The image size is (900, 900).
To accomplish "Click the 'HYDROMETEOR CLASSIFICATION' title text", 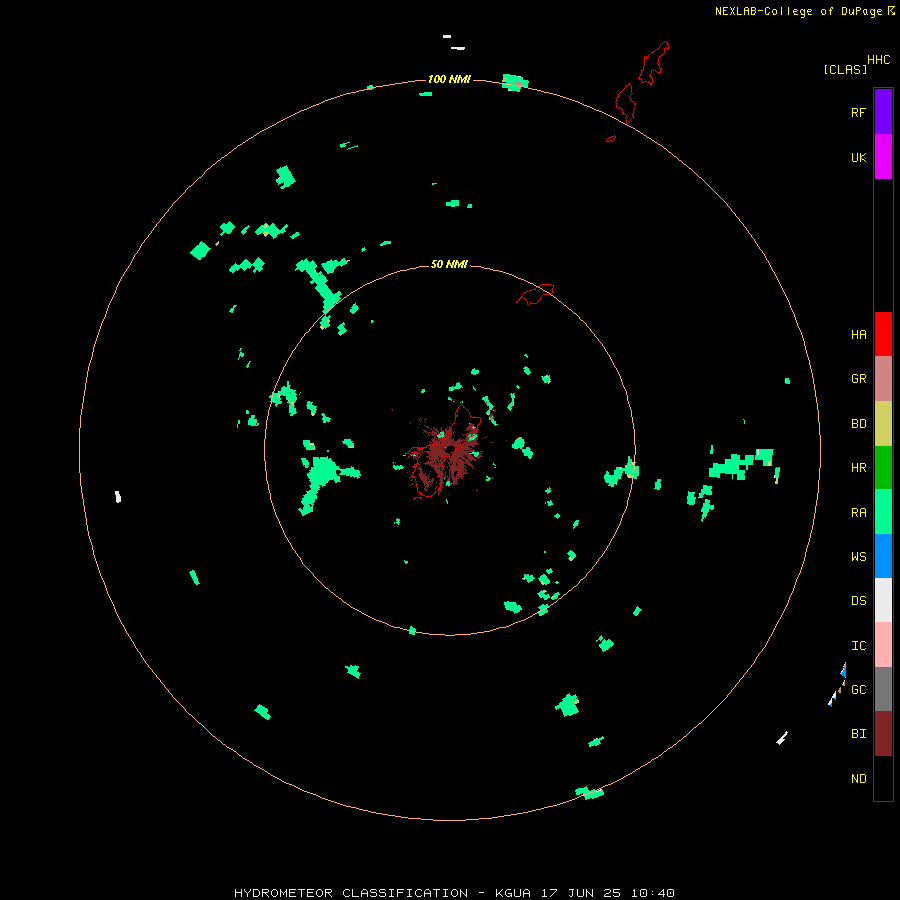I will [351, 893].
